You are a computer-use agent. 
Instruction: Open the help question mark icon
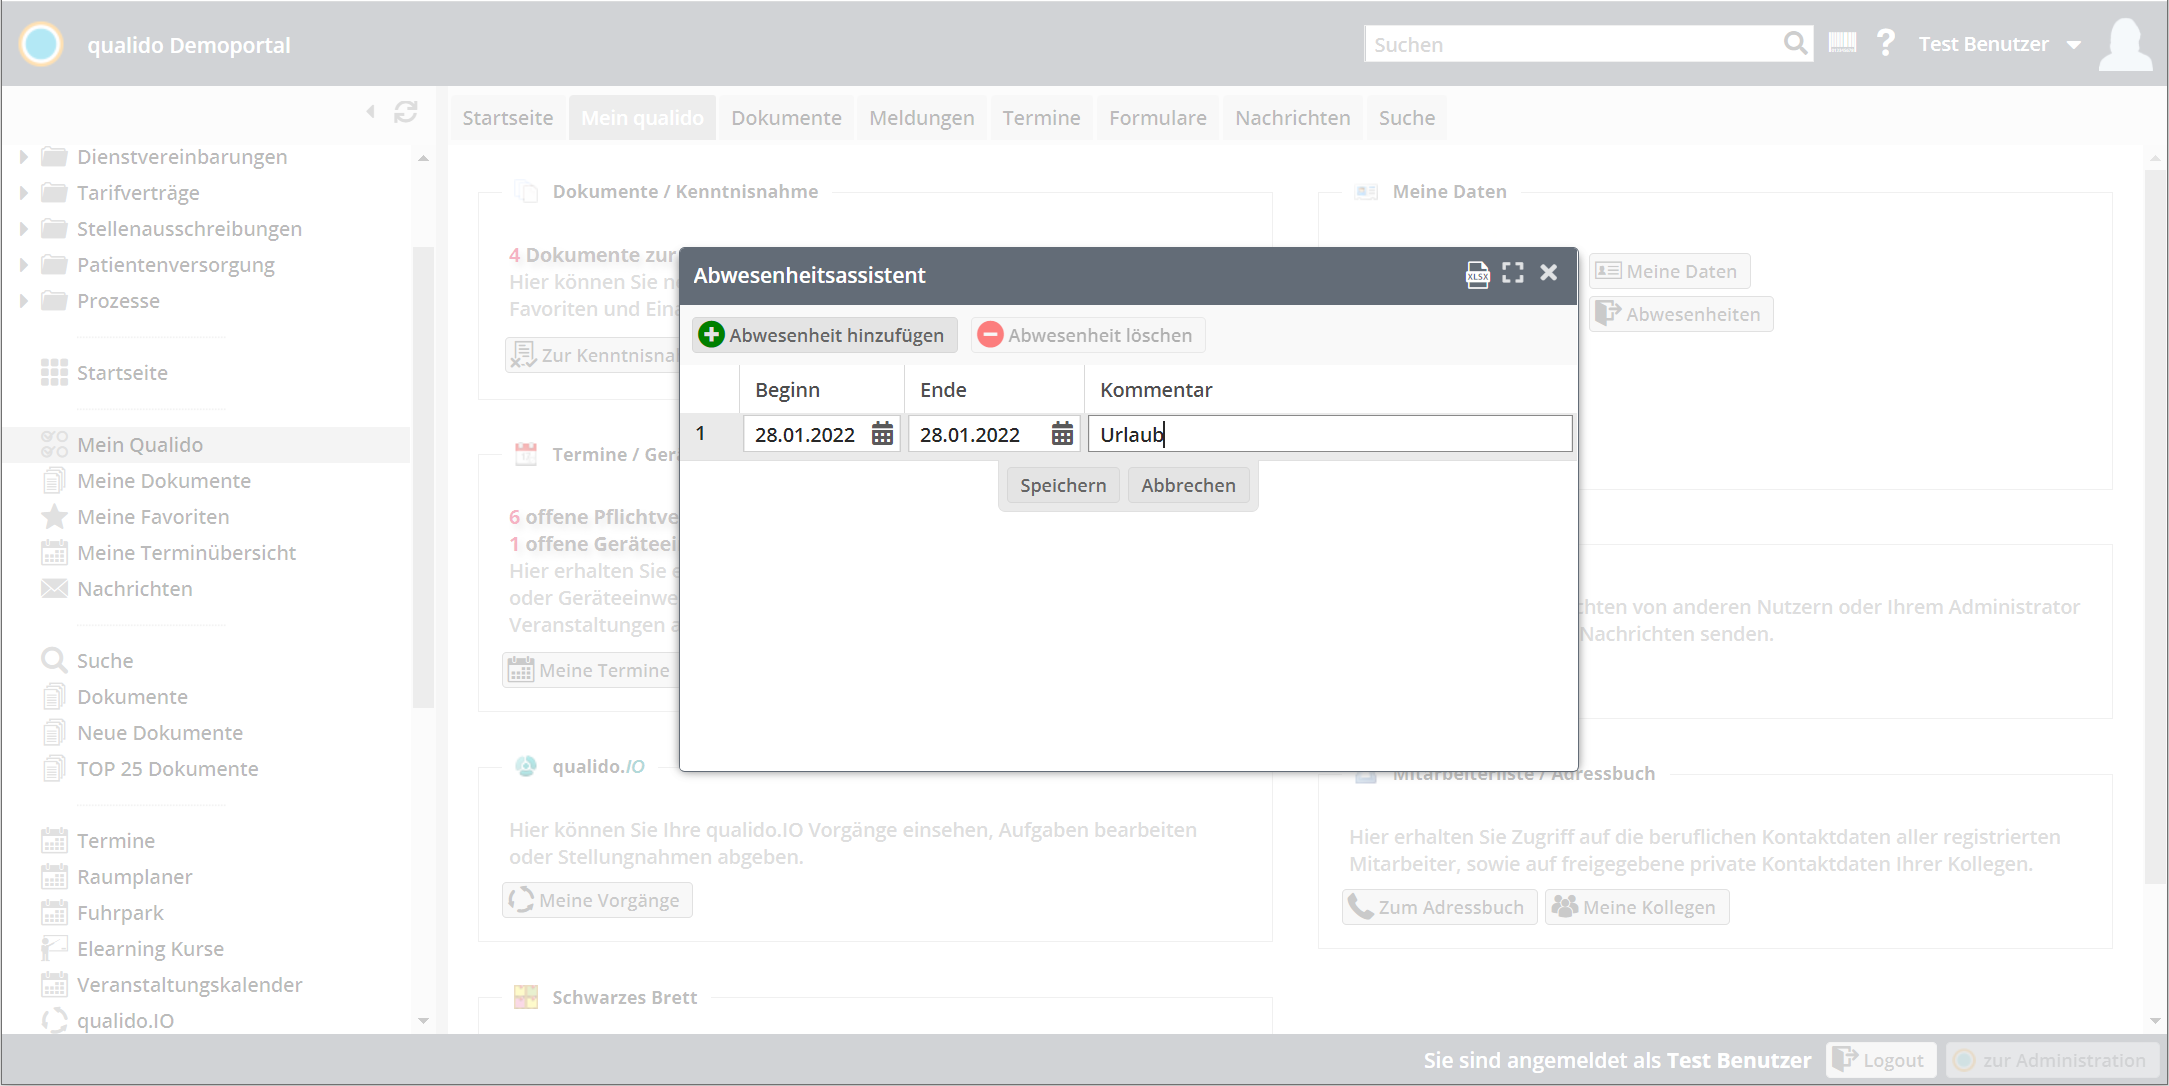[1886, 43]
